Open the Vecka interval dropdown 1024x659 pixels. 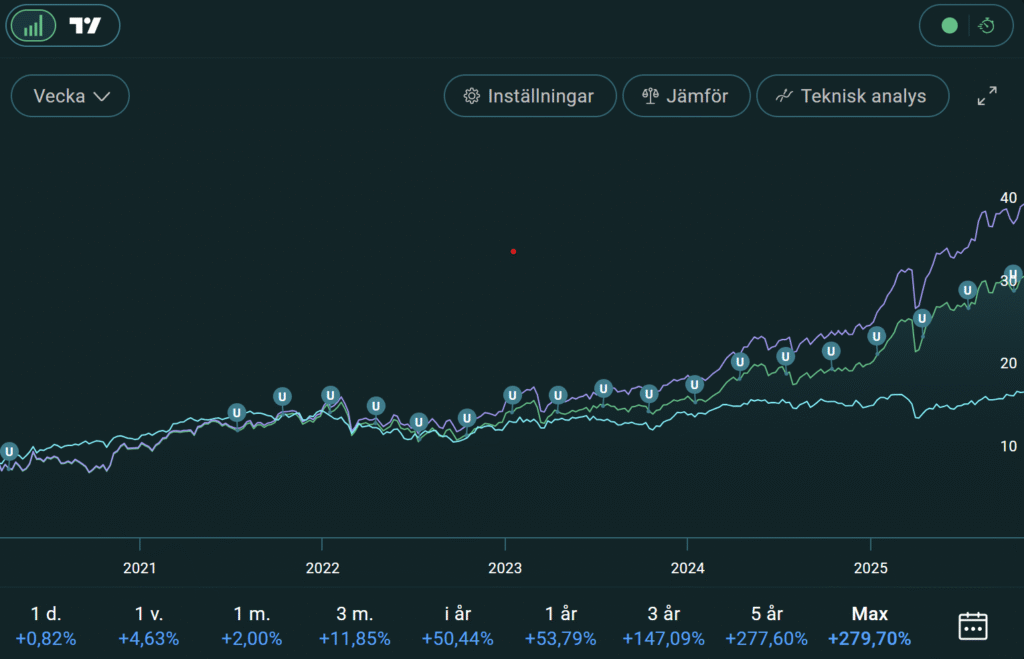(x=70, y=97)
